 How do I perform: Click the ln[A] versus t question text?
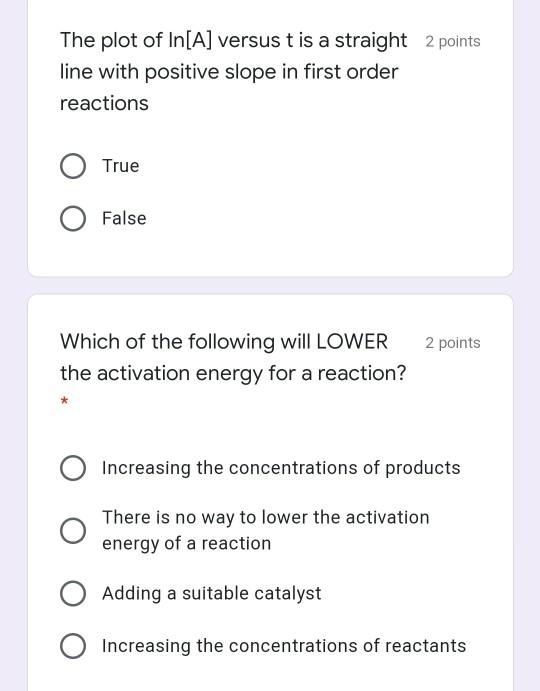234,72
